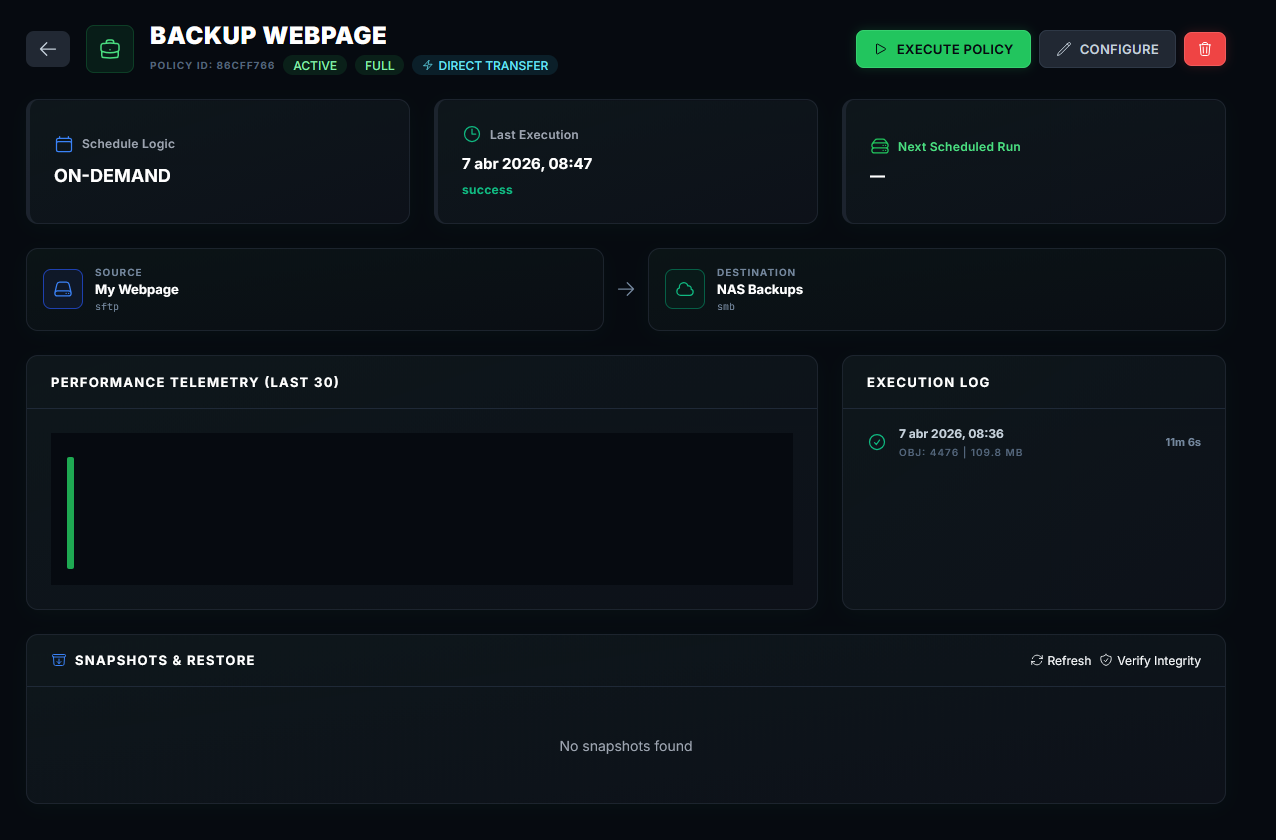This screenshot has height=840, width=1276.
Task: Click the 11m 6s duration value
Action: 1183,442
